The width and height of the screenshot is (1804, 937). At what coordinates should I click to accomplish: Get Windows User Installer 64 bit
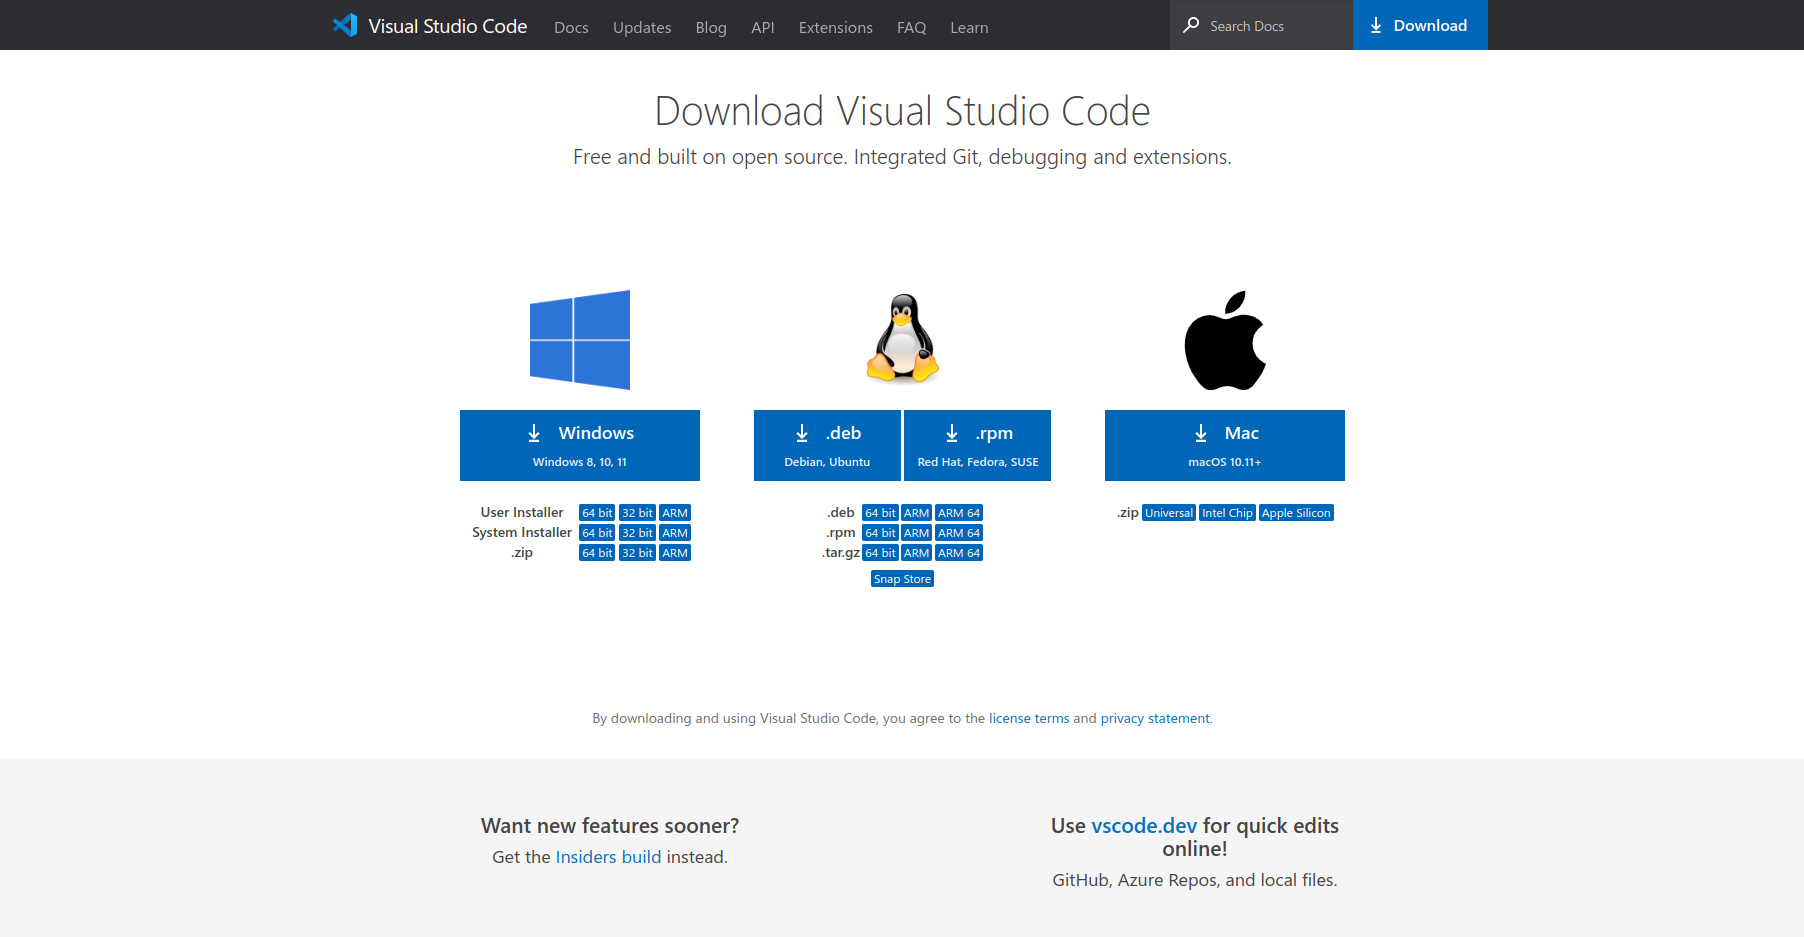click(597, 513)
